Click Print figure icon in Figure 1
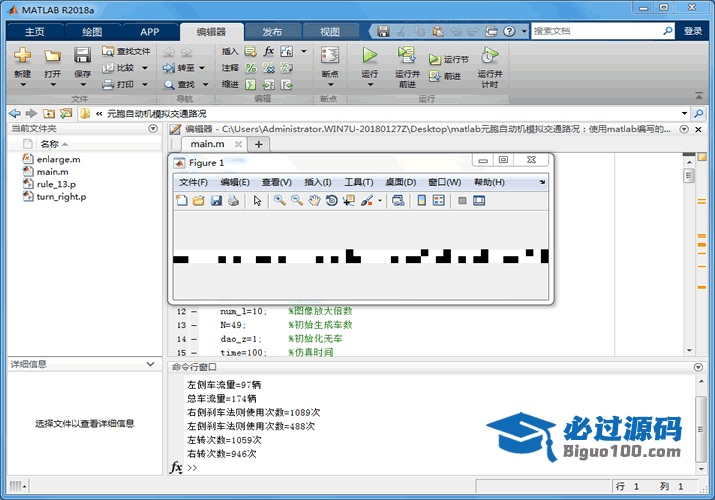The height and width of the screenshot is (500, 715). click(233, 201)
